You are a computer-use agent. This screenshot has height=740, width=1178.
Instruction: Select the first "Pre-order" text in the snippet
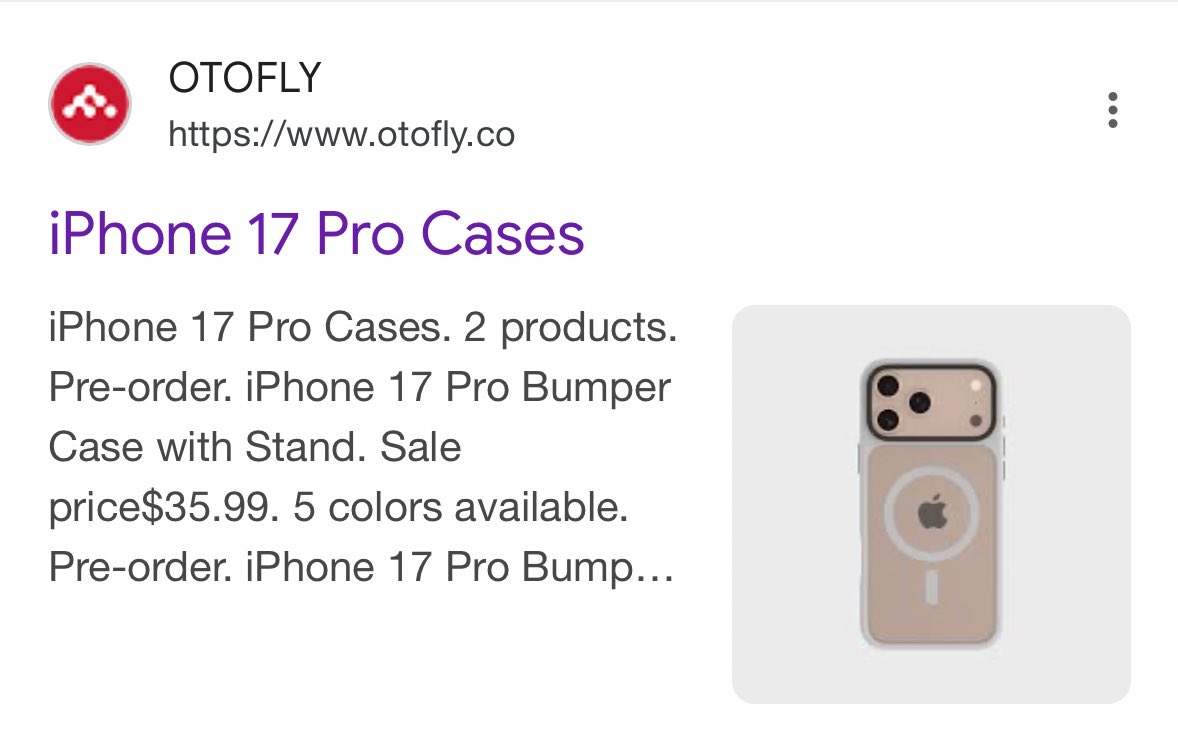click(x=111, y=388)
